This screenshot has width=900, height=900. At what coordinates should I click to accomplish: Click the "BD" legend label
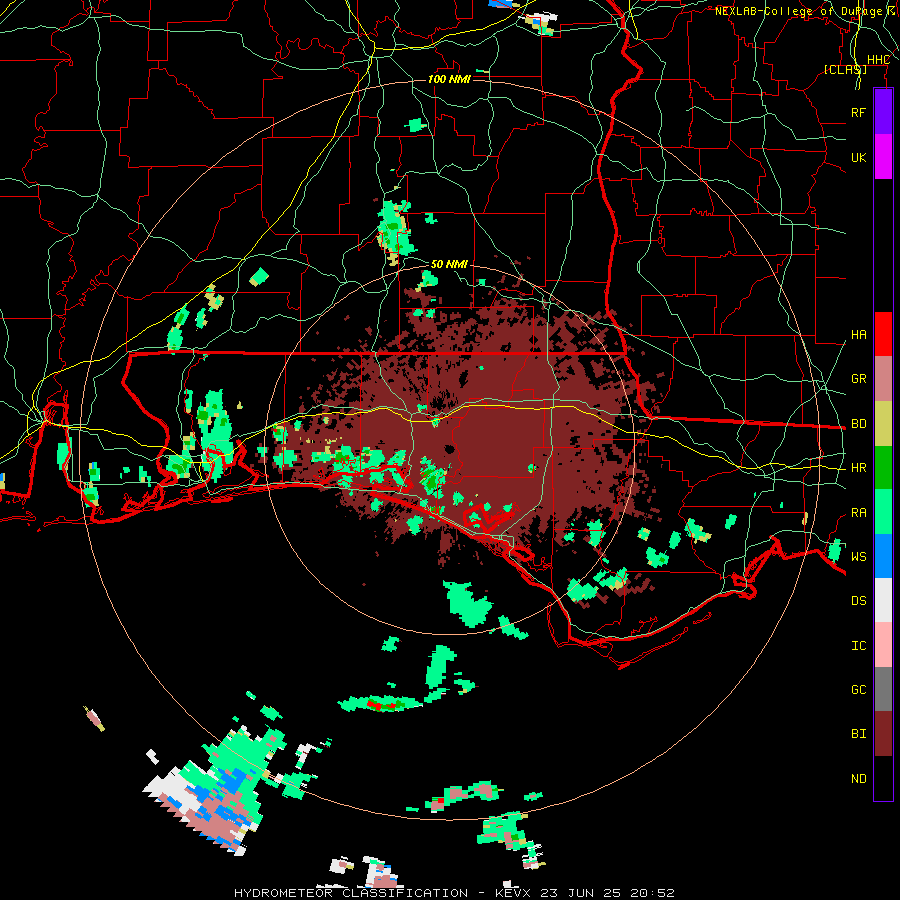tap(858, 424)
